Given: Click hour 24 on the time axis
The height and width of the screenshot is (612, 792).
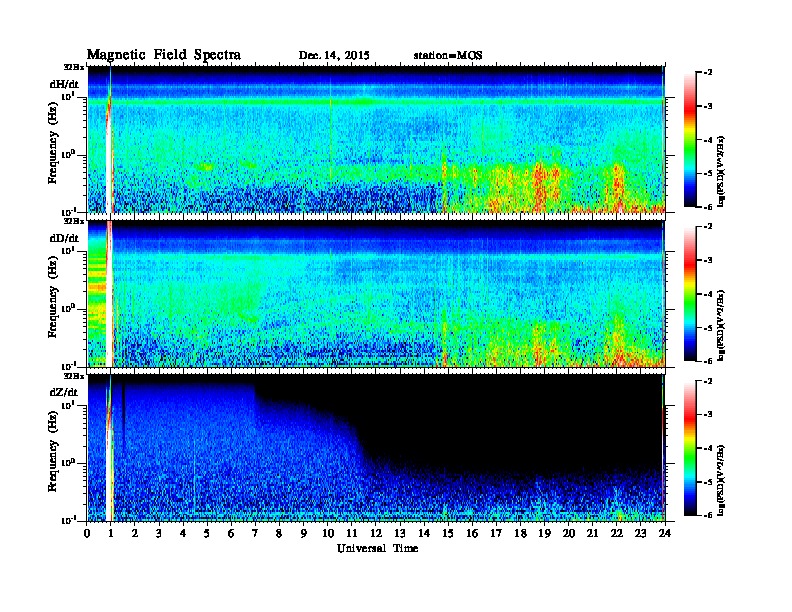Looking at the screenshot, I should [x=665, y=533].
